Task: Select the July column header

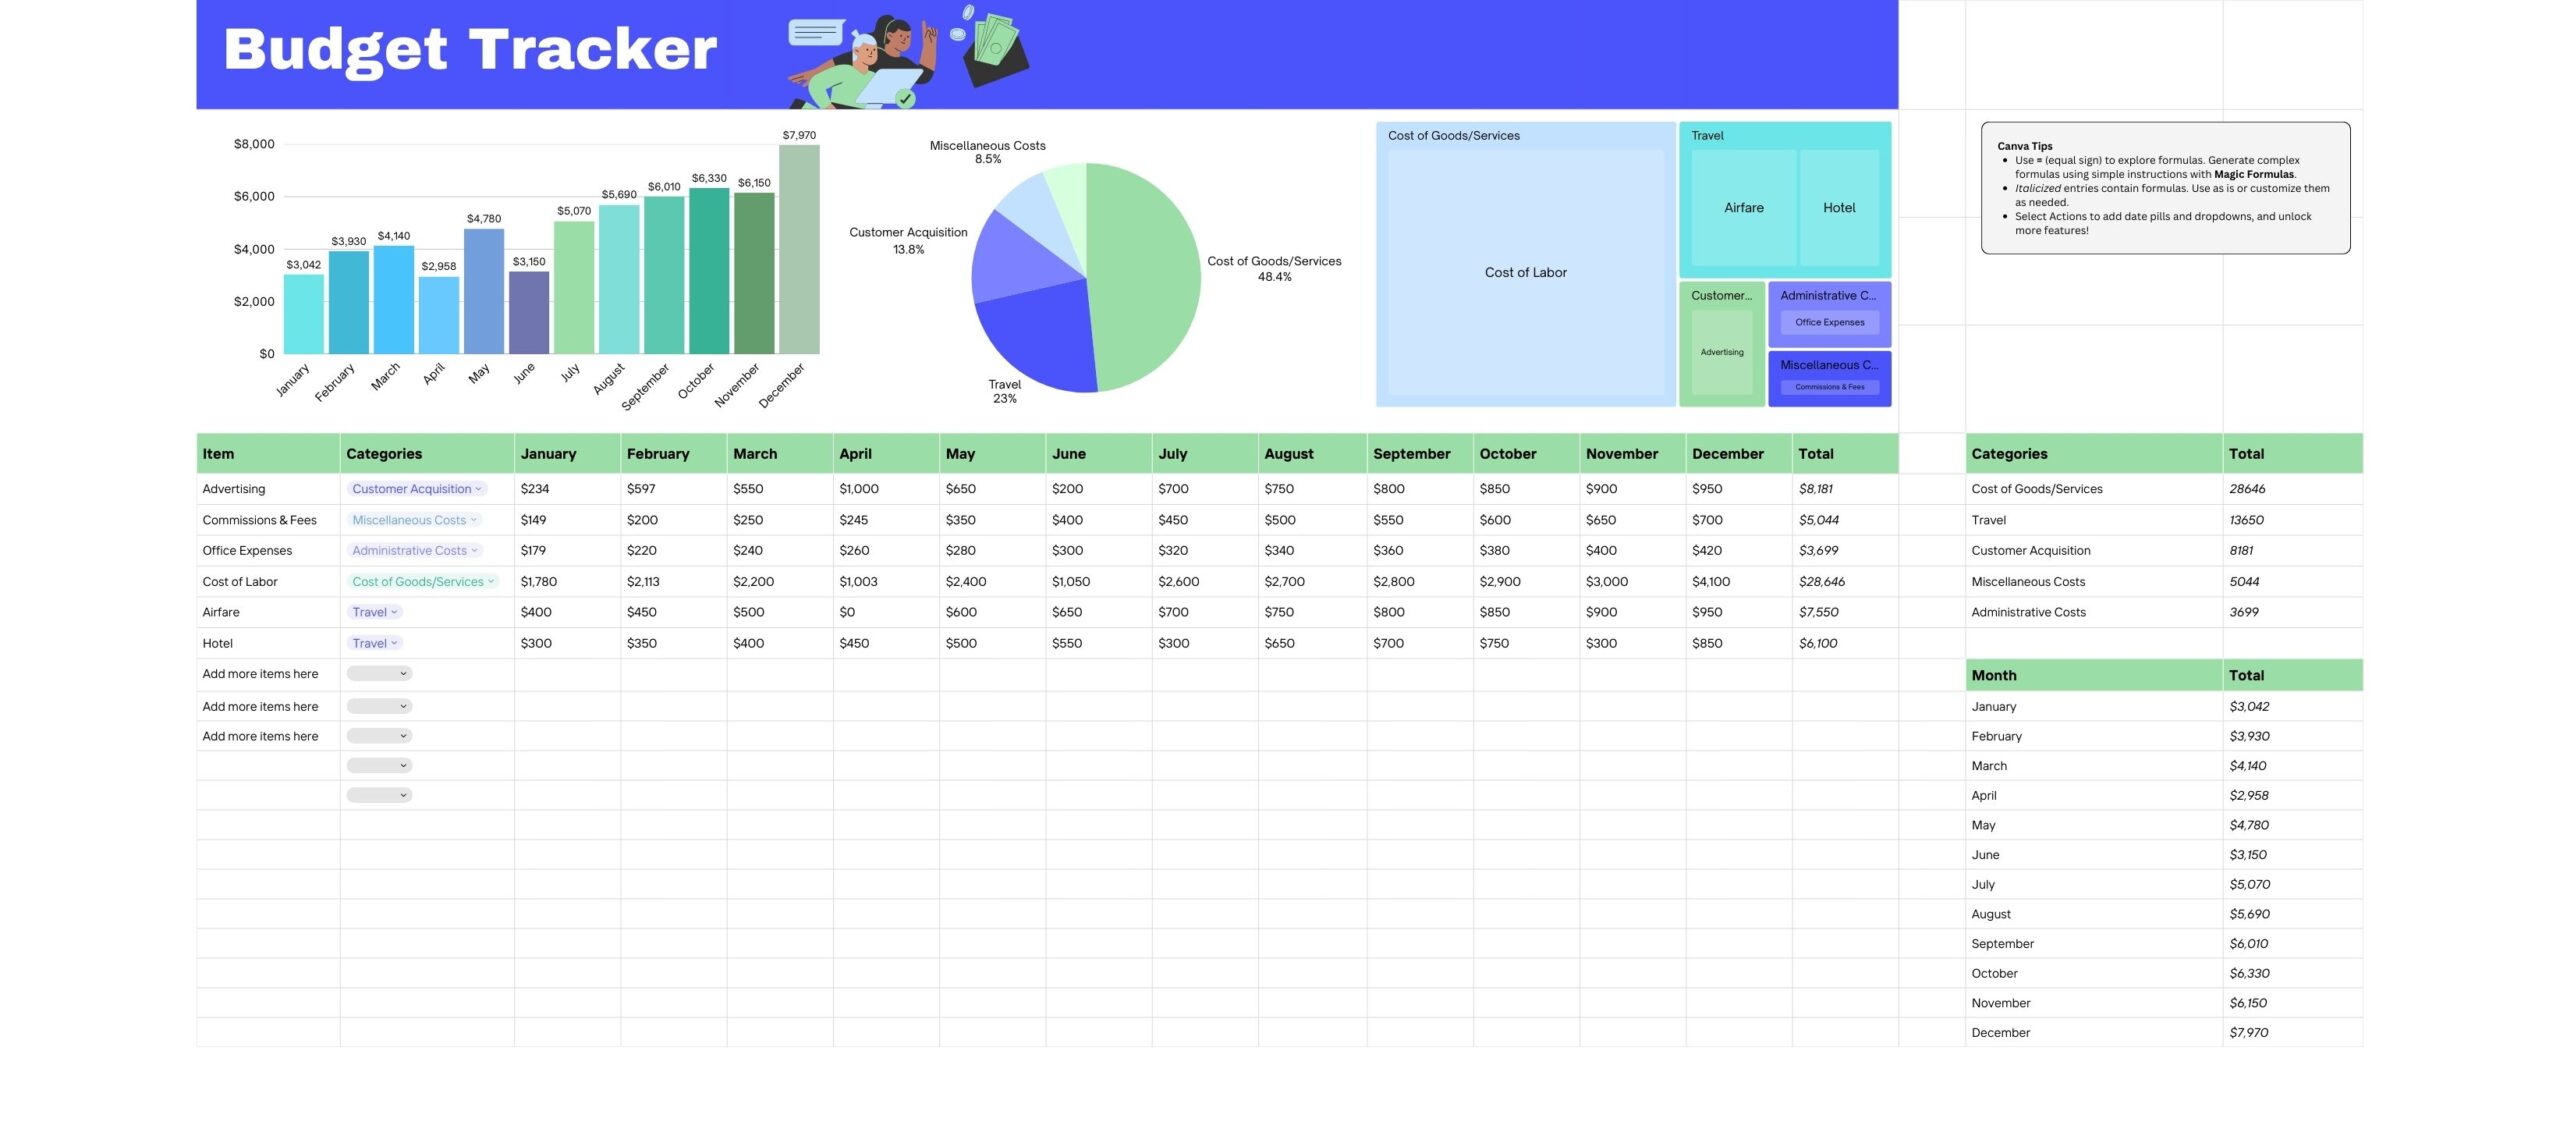Action: [x=1173, y=453]
